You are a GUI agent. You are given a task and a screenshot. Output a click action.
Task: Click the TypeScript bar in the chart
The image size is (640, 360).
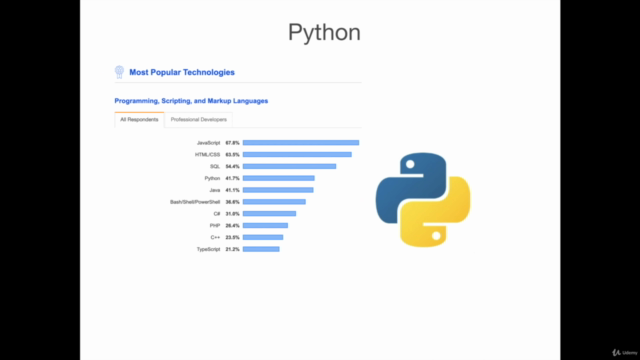tap(261, 249)
